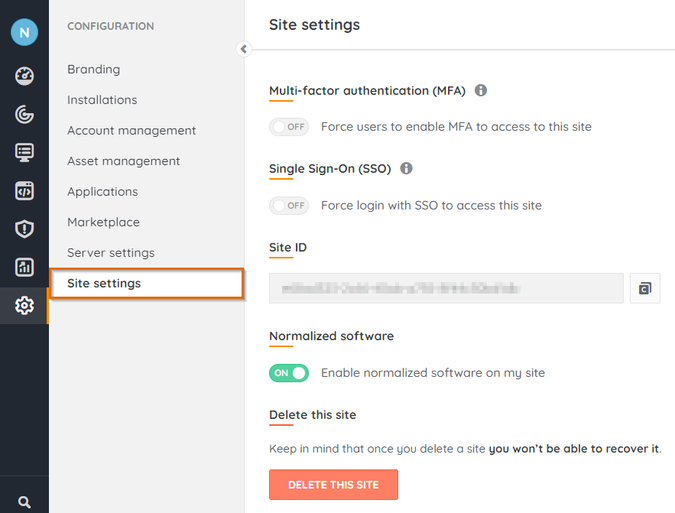Image resolution: width=675 pixels, height=513 pixels.
Task: Click the Delete This Site button
Action: point(333,485)
